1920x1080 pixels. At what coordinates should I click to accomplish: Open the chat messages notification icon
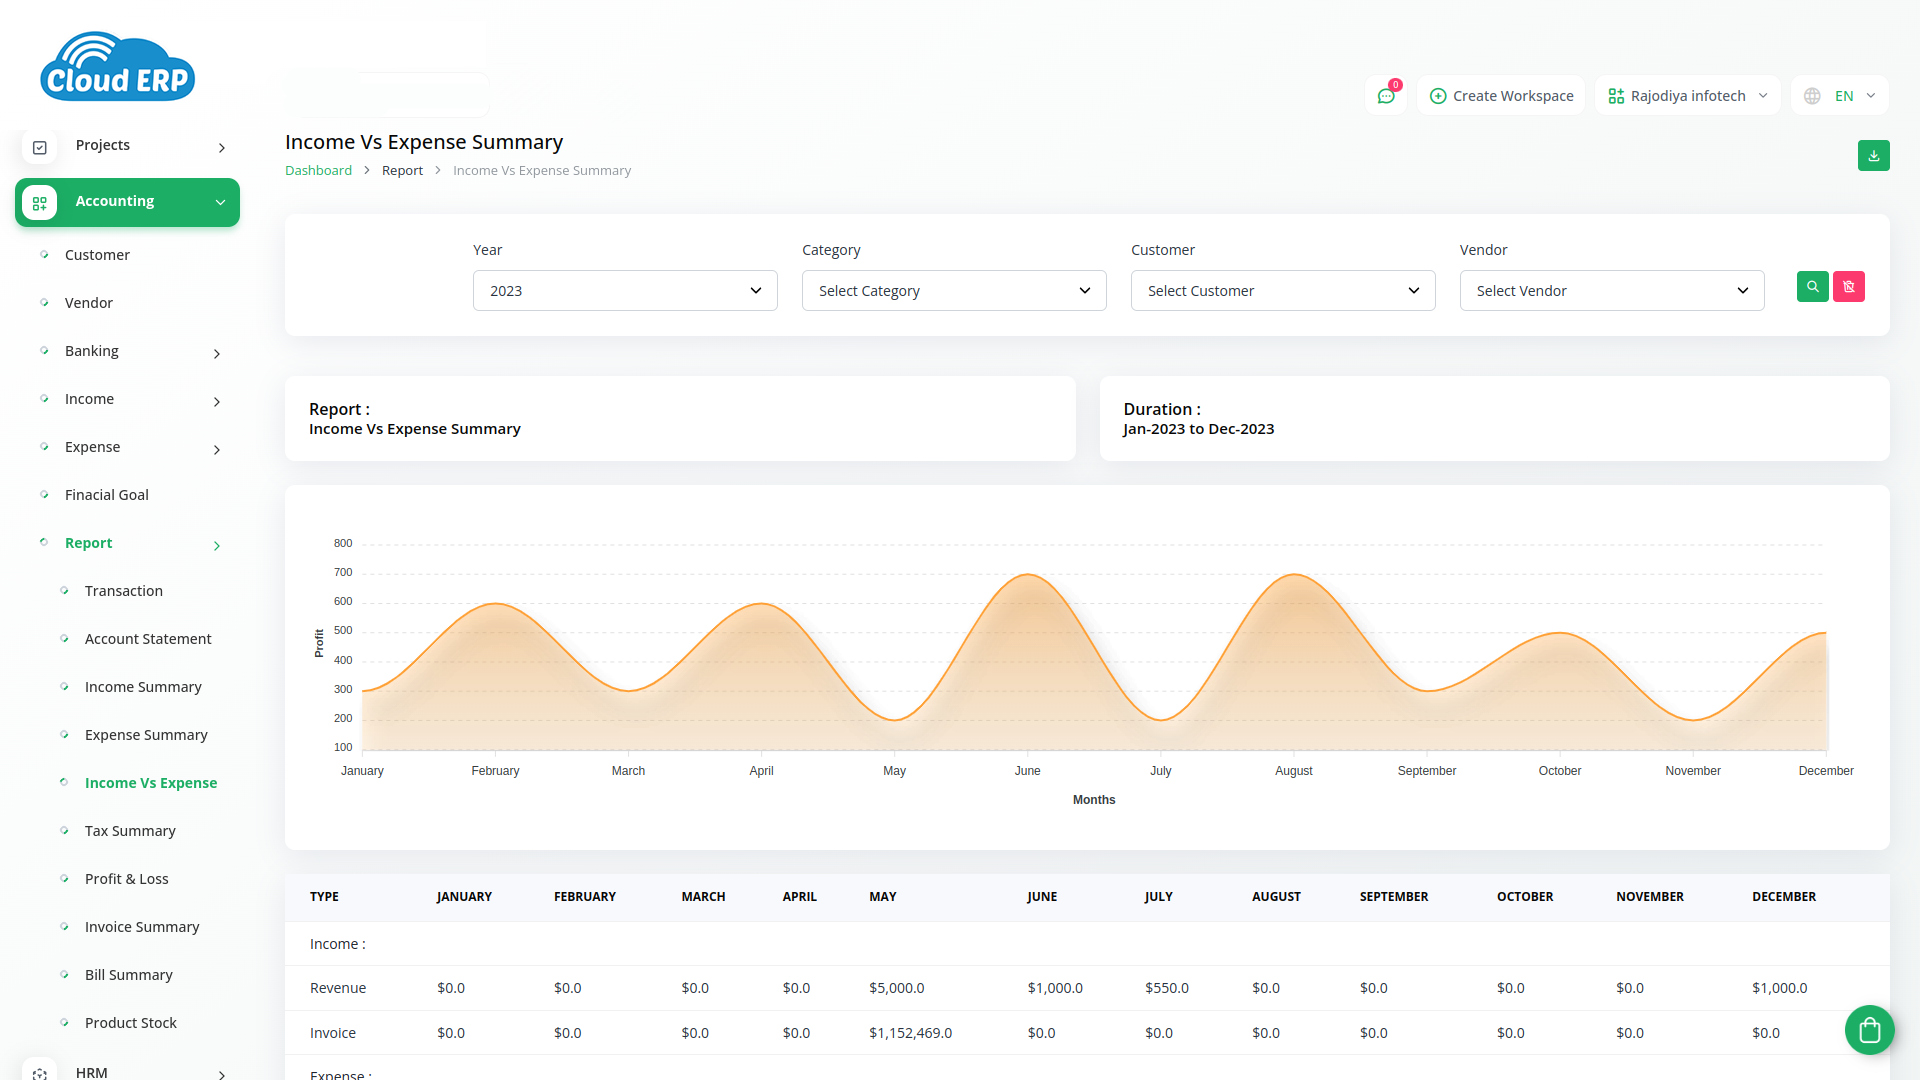pos(1386,96)
